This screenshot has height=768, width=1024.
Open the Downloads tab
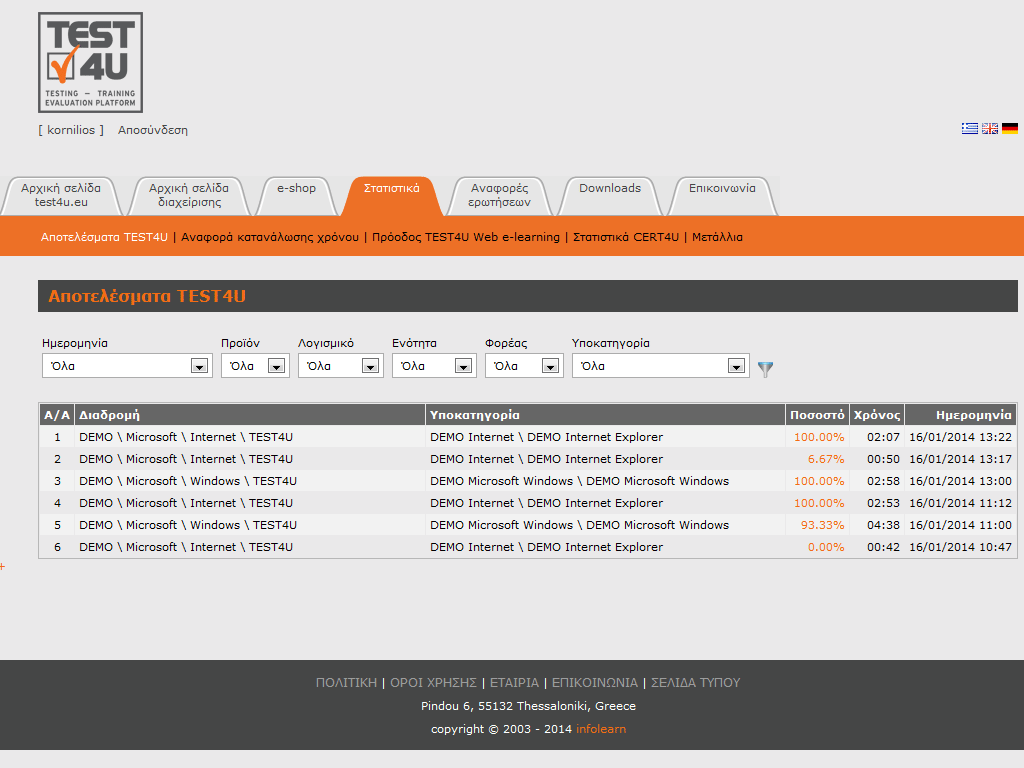(x=610, y=195)
